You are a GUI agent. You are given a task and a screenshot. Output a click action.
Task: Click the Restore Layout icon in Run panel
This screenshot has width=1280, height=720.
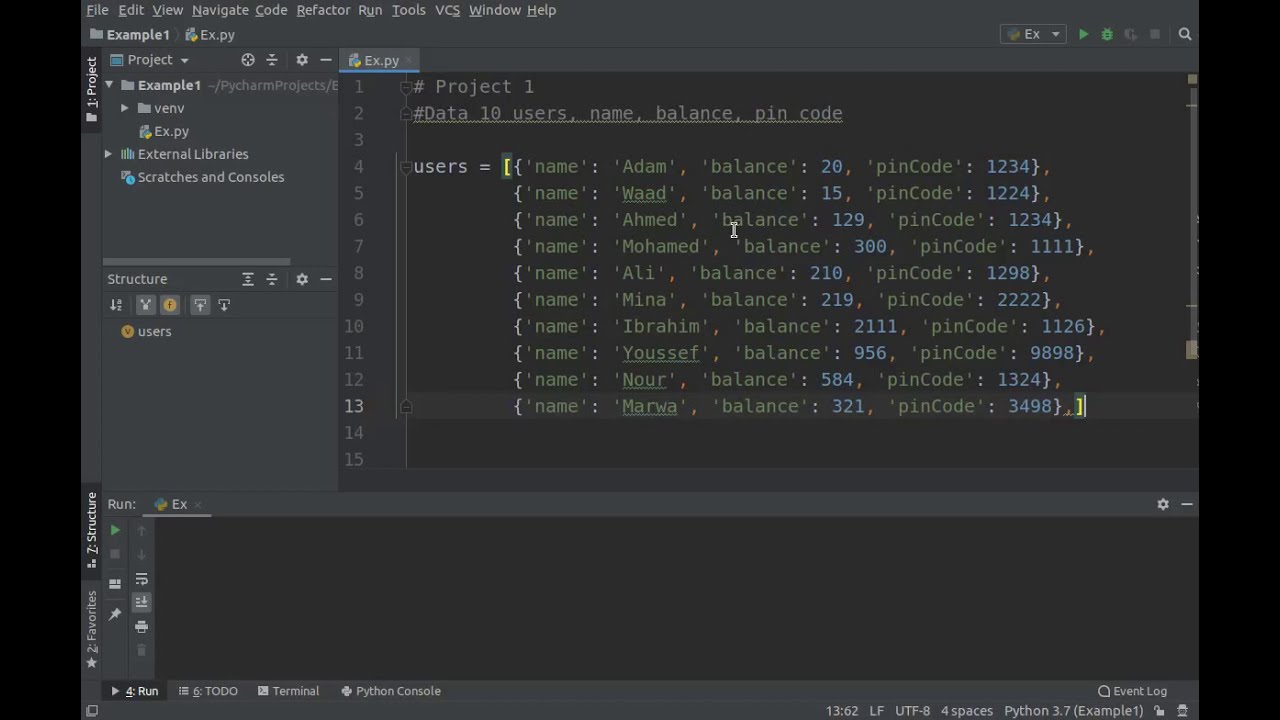click(115, 584)
